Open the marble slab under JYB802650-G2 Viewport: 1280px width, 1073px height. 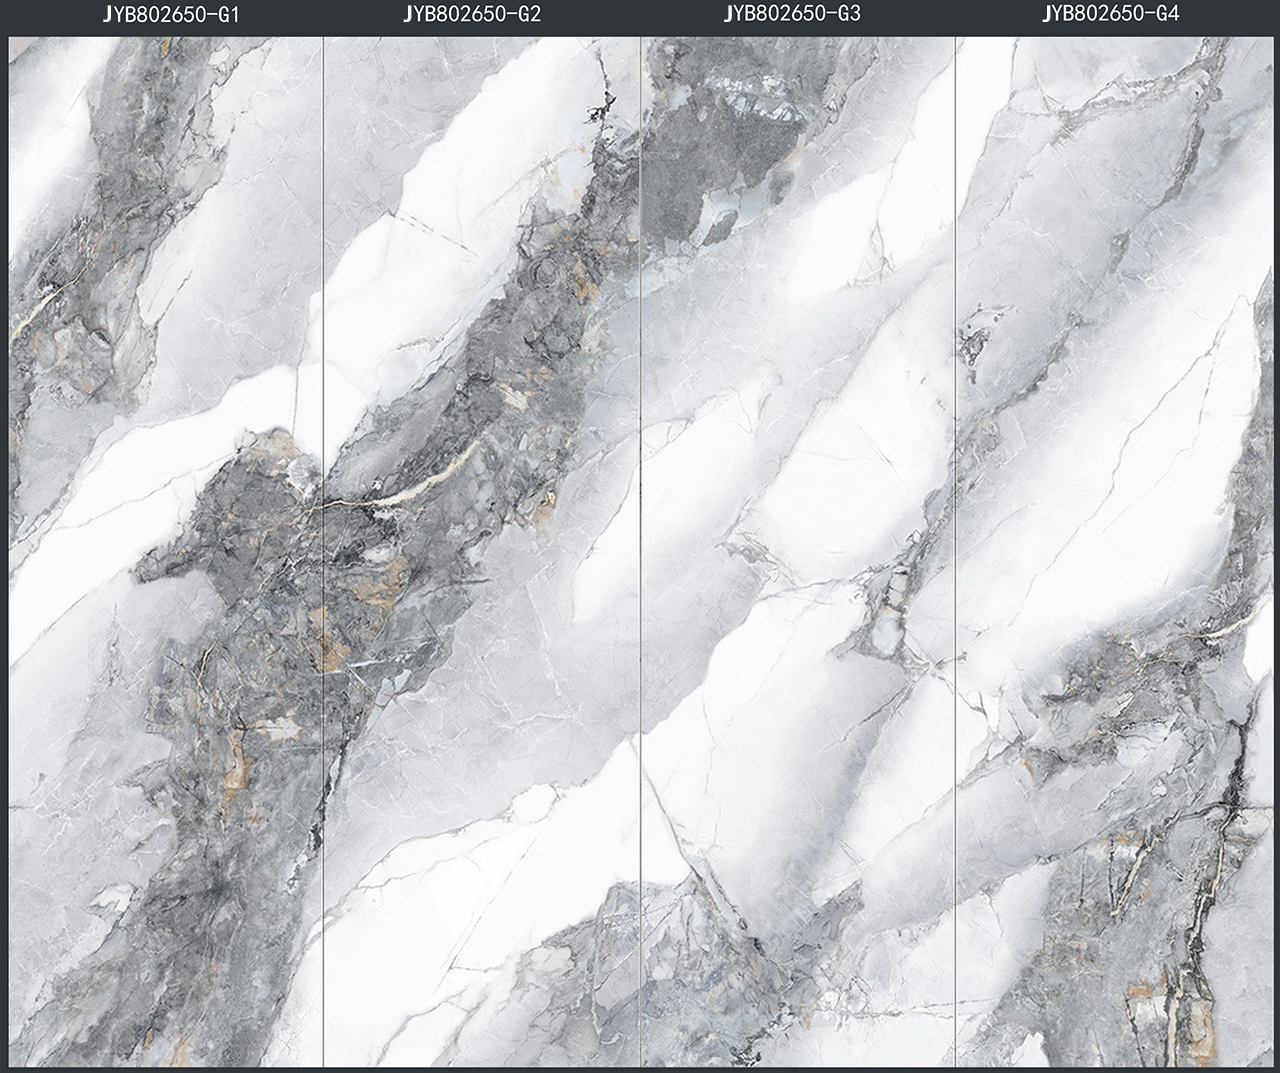click(x=481, y=551)
